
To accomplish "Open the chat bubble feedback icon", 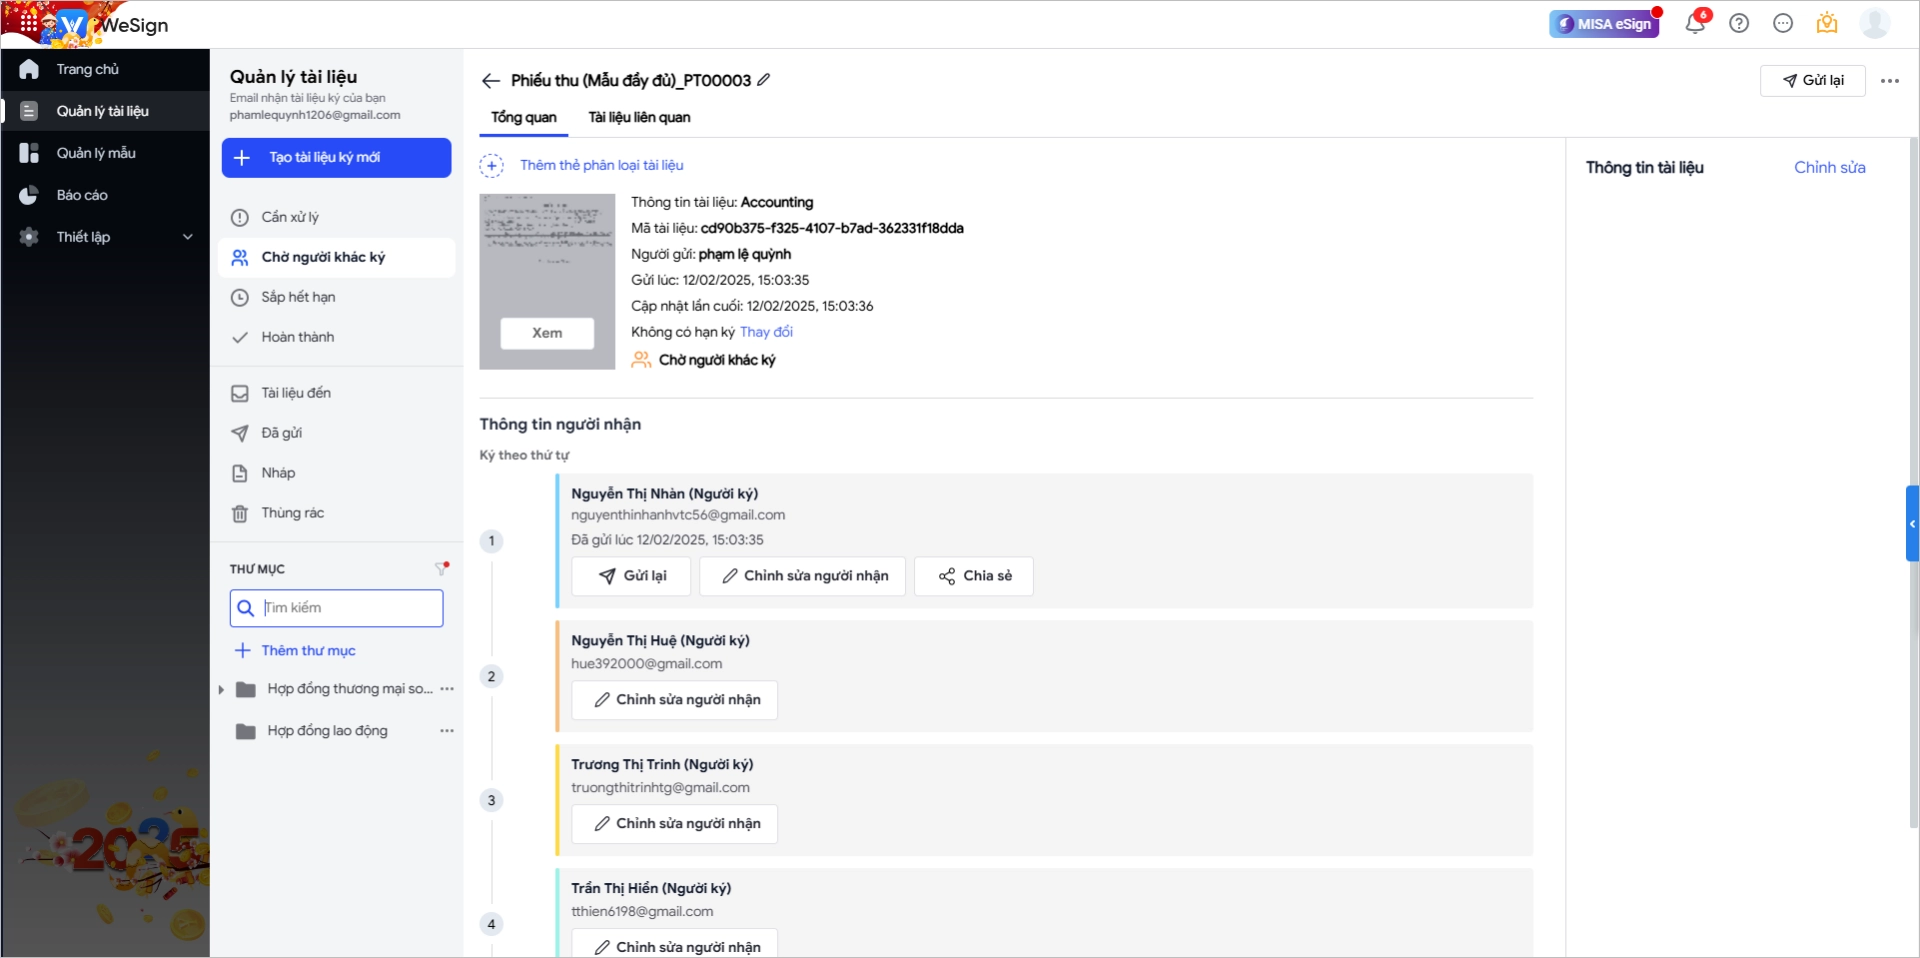I will click(1783, 23).
